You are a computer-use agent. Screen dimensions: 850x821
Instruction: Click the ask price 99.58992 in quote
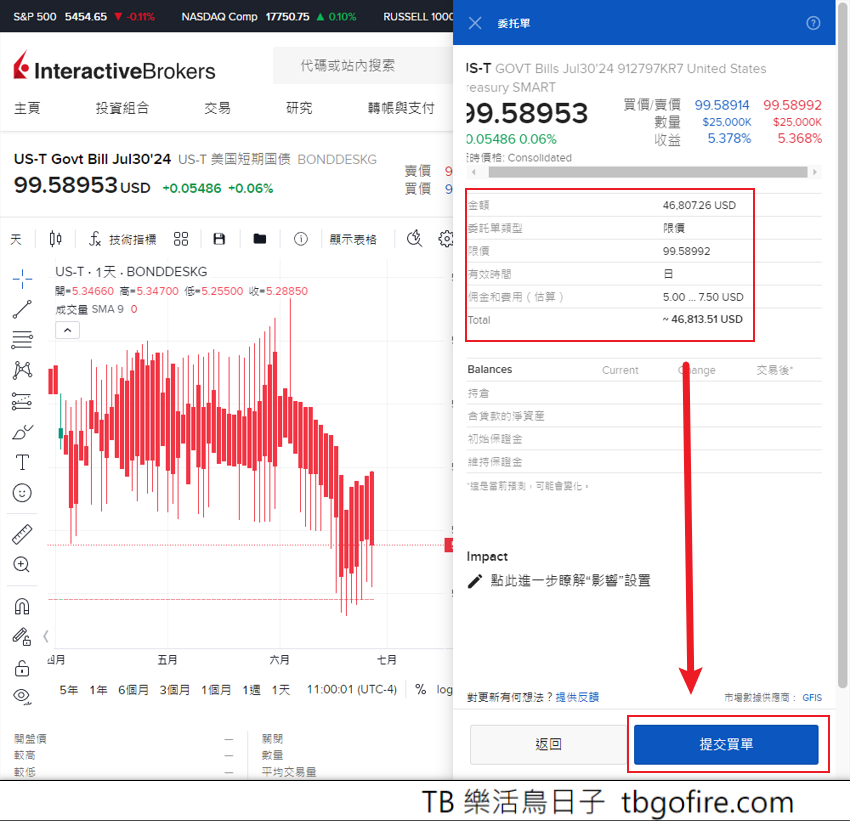pyautogui.click(x=793, y=105)
